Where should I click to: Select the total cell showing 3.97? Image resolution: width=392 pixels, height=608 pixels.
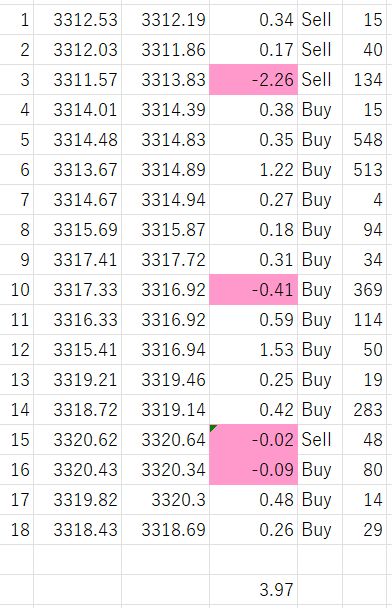[254, 589]
